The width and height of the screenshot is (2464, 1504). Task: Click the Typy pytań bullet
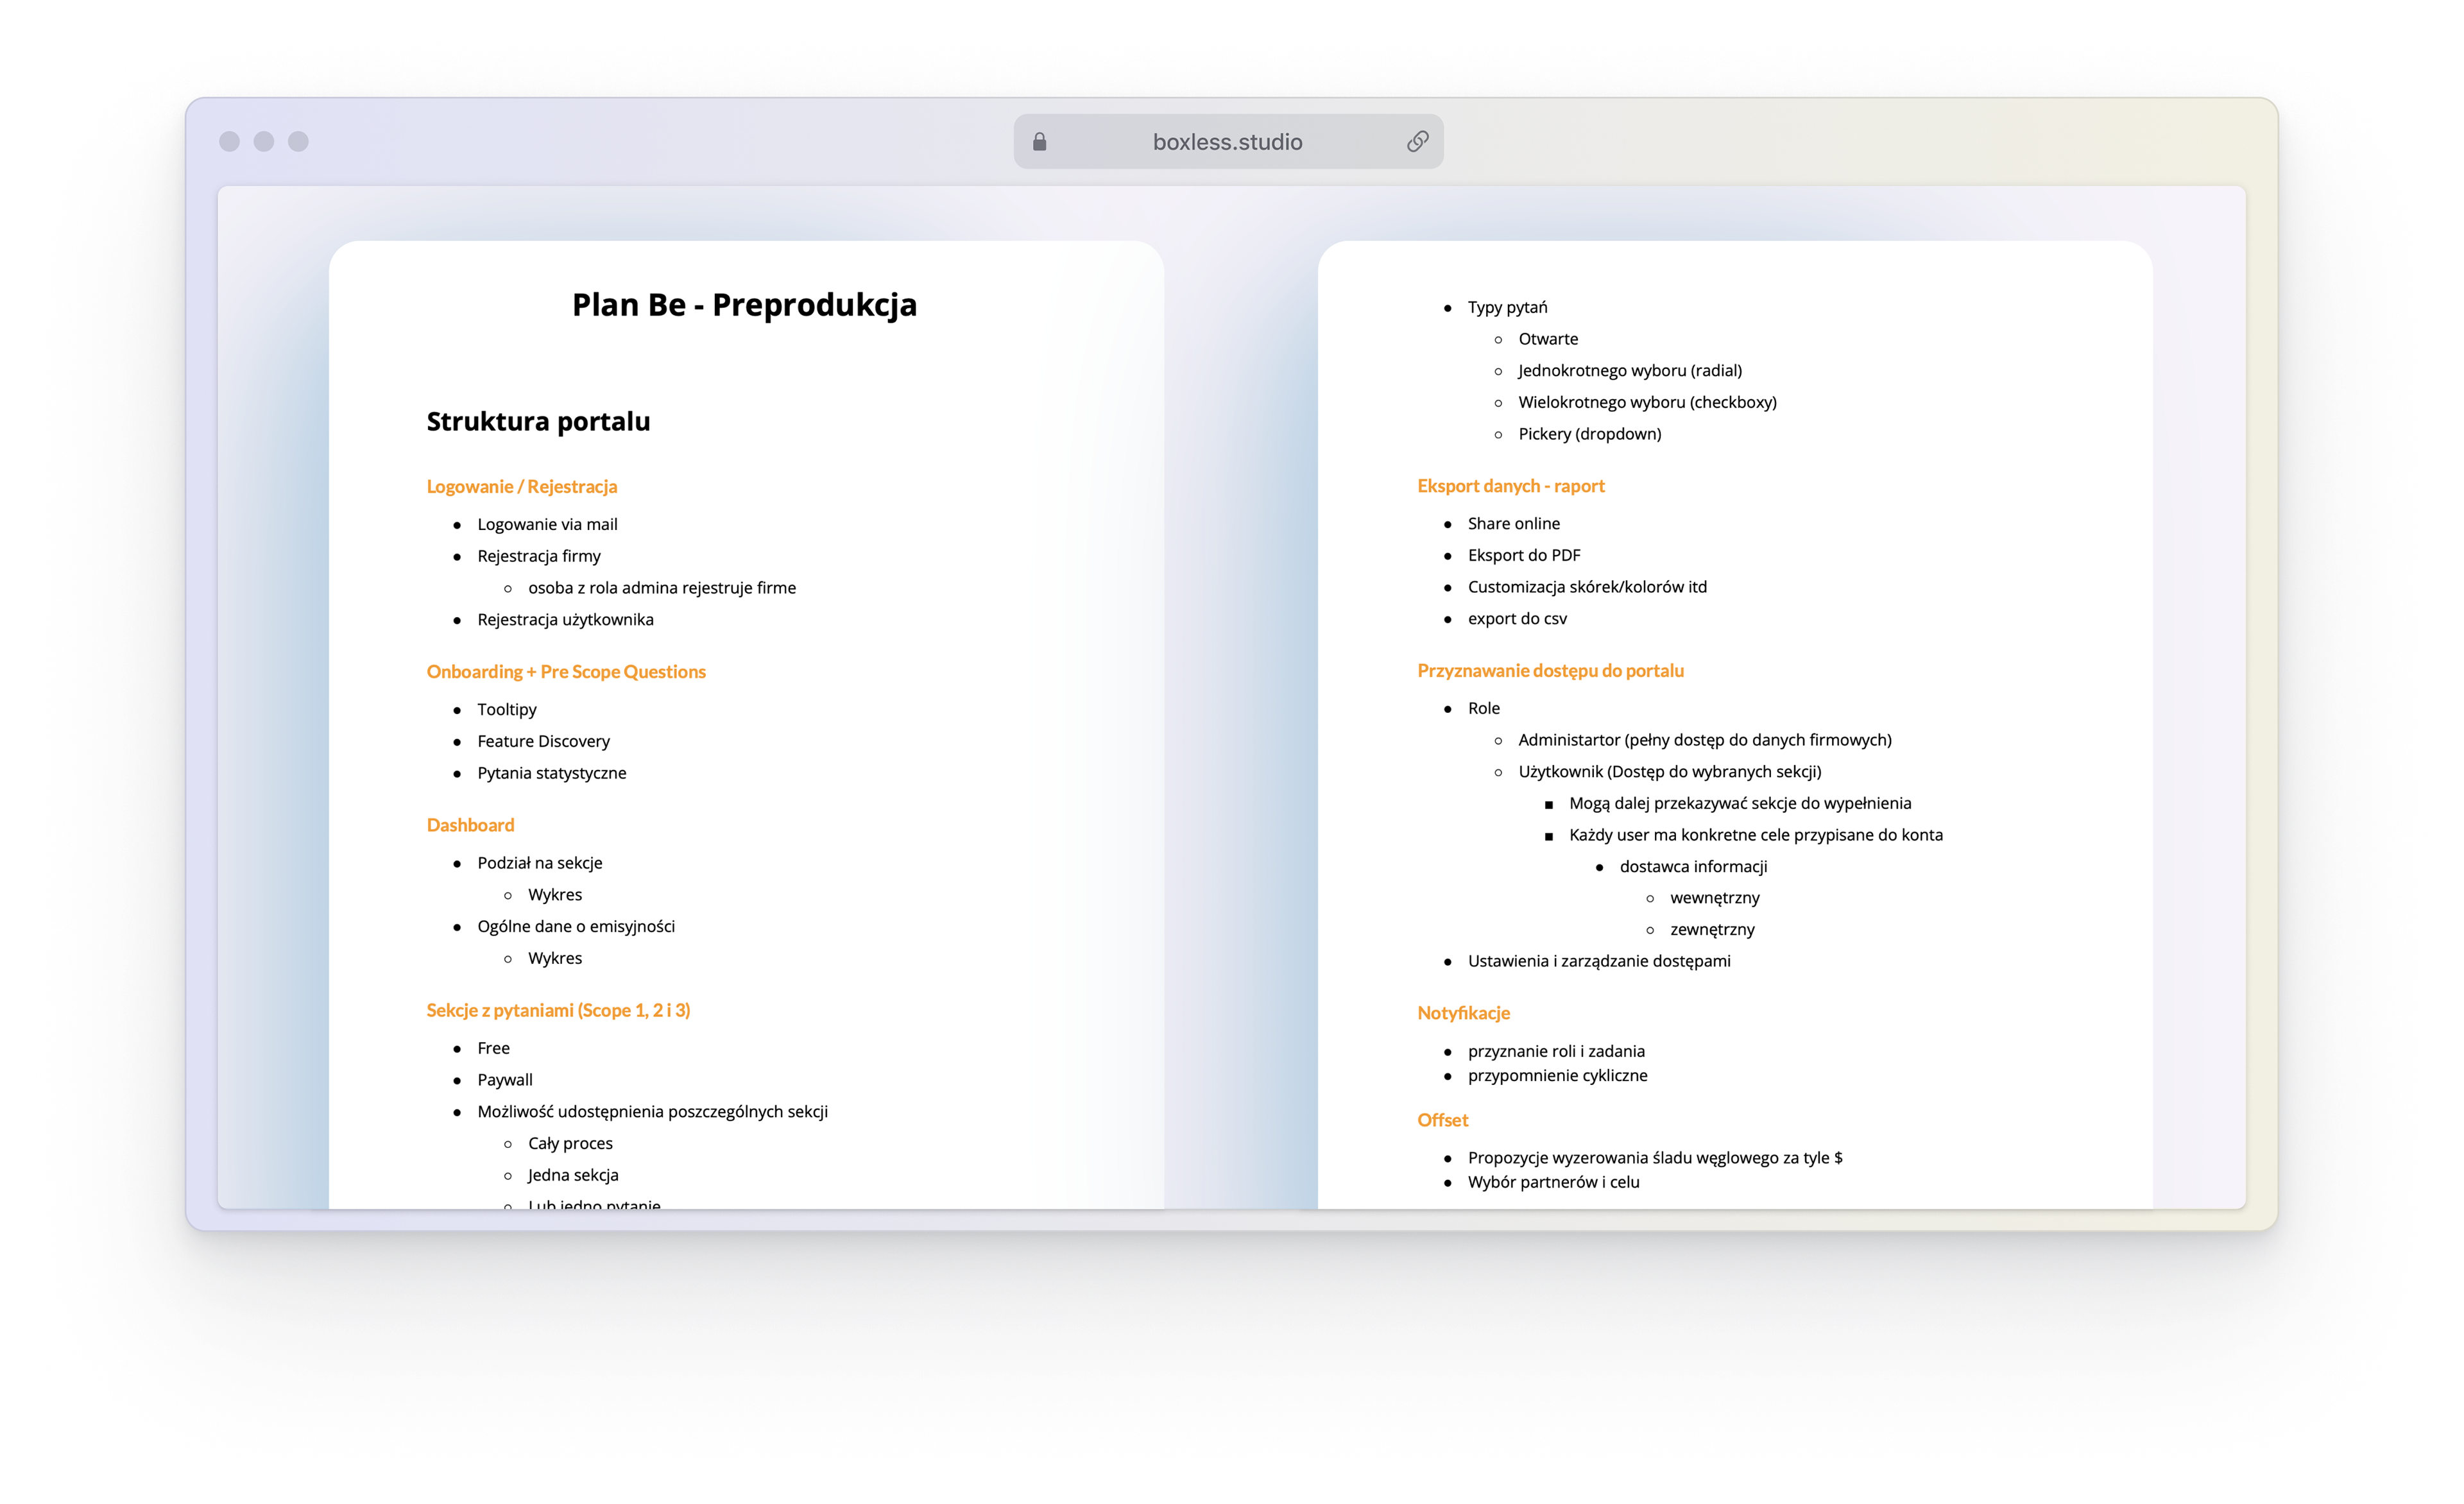click(x=1507, y=308)
